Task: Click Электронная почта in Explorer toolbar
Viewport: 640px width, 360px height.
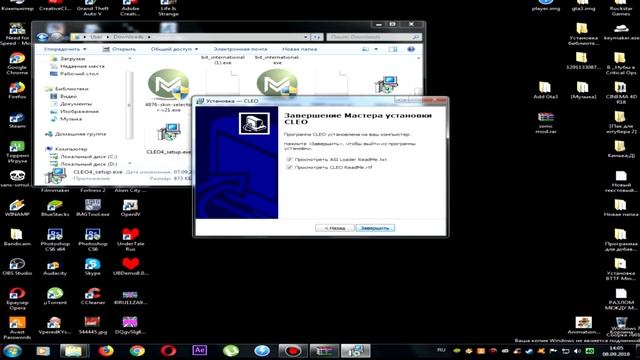Action: point(240,49)
